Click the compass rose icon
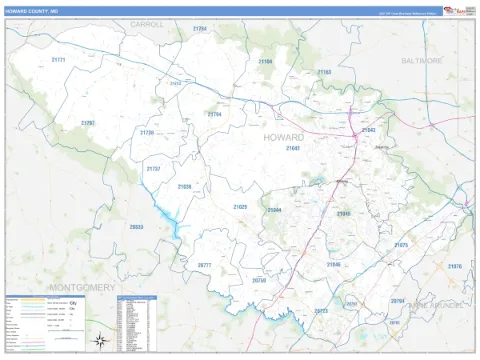This screenshot has width=480, height=360. 100,340
